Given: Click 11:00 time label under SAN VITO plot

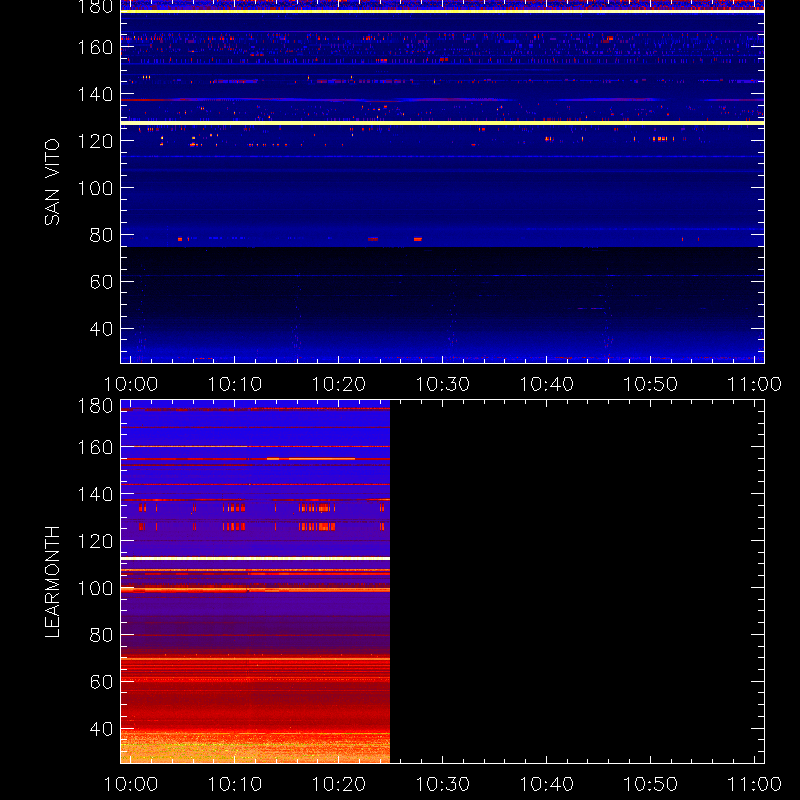Looking at the screenshot, I should tap(755, 384).
